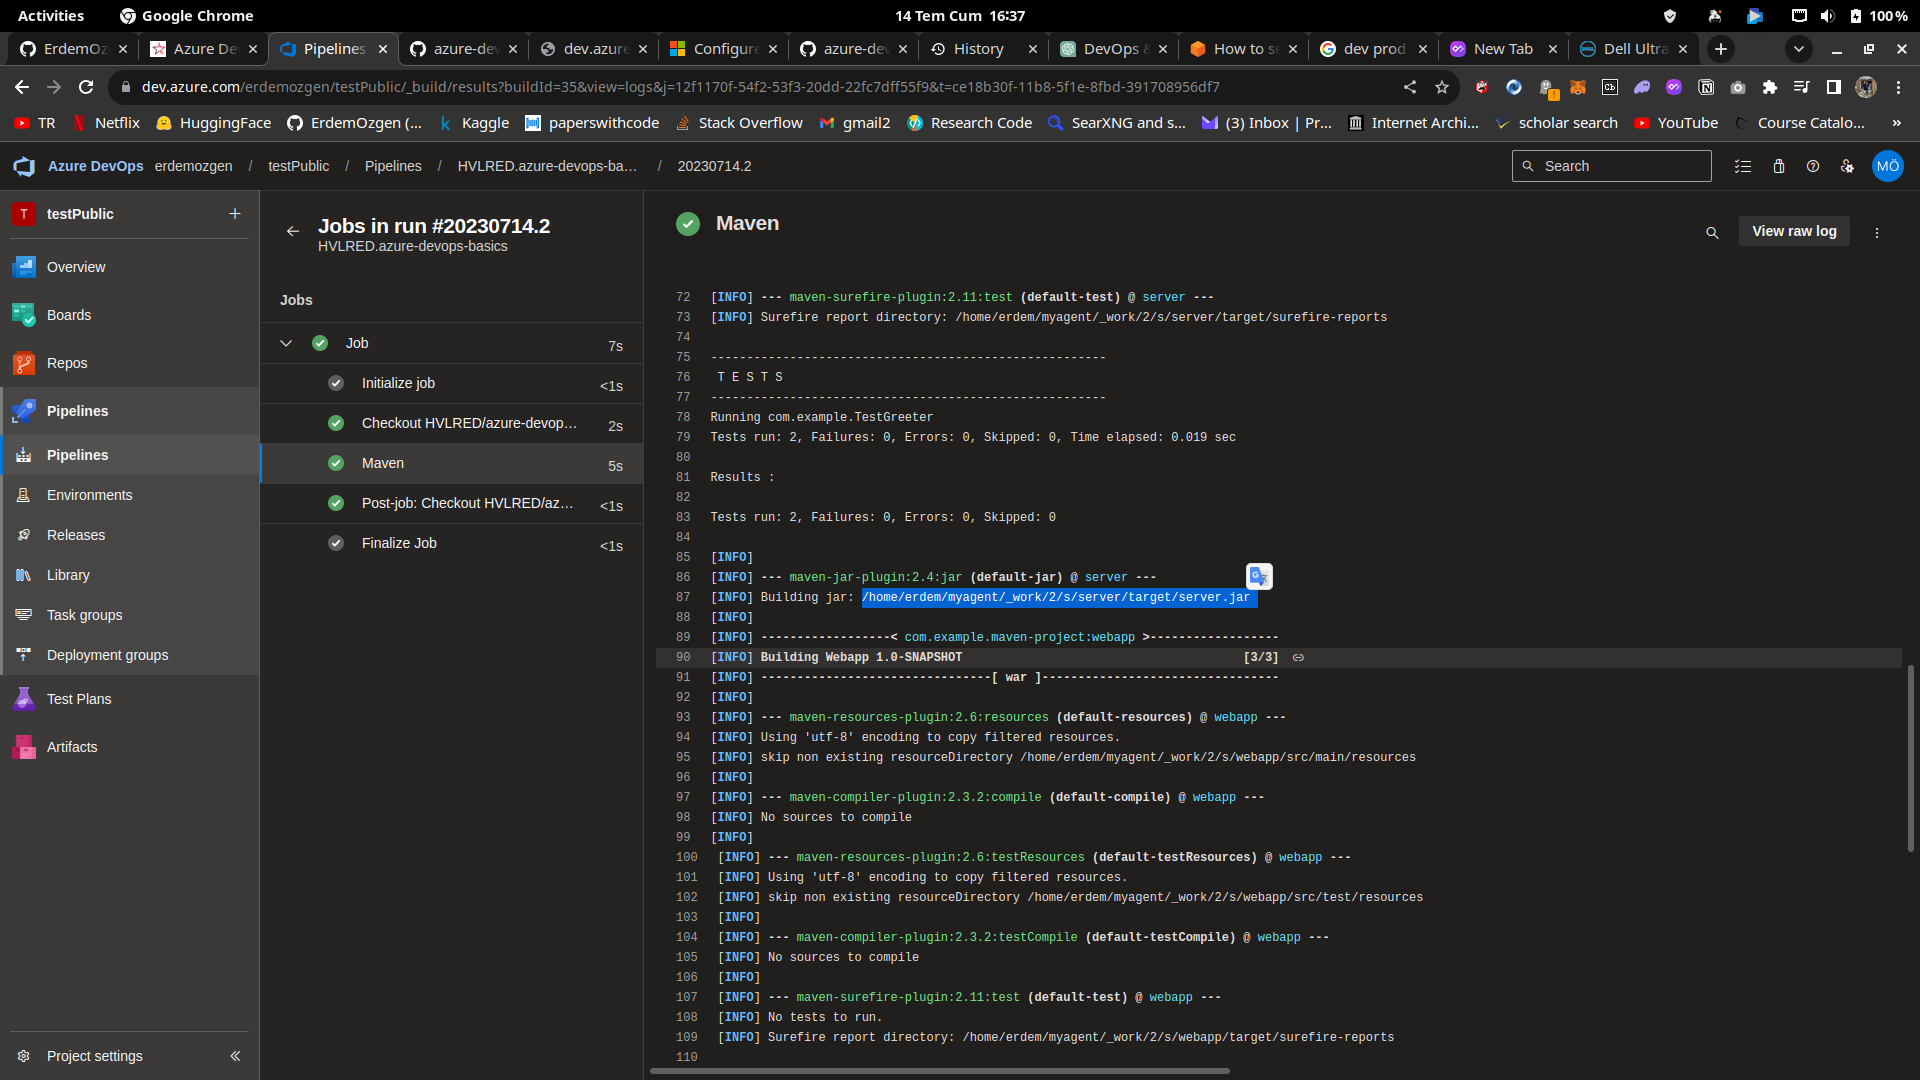Viewport: 1920px width, 1080px height.
Task: Click the plus button next to testPublic
Action: click(x=235, y=214)
